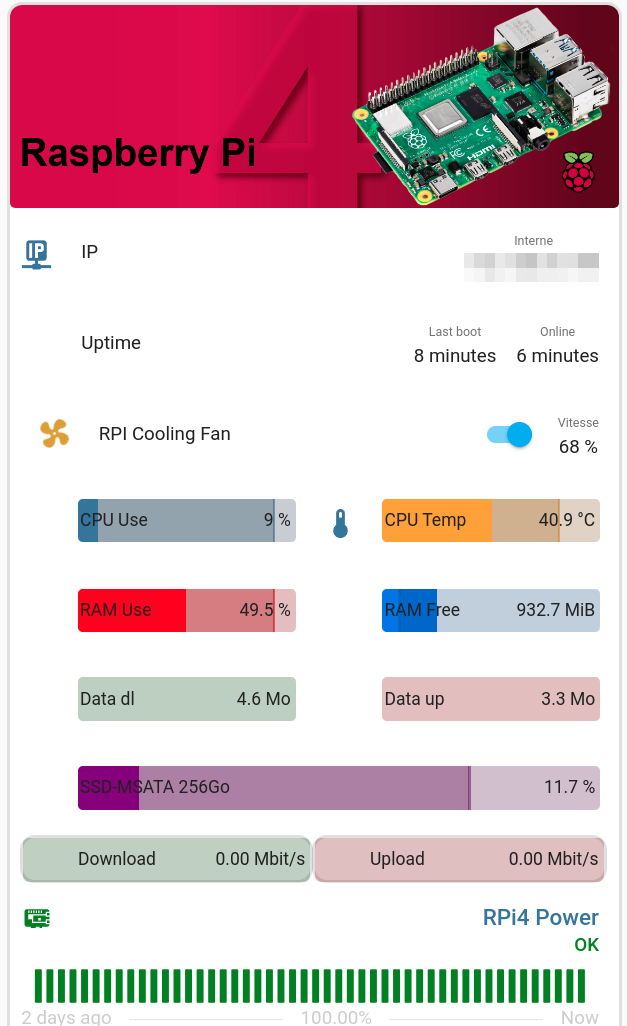Open the RPi4 Power title link
The width and height of the screenshot is (627, 1026).
pos(541,917)
